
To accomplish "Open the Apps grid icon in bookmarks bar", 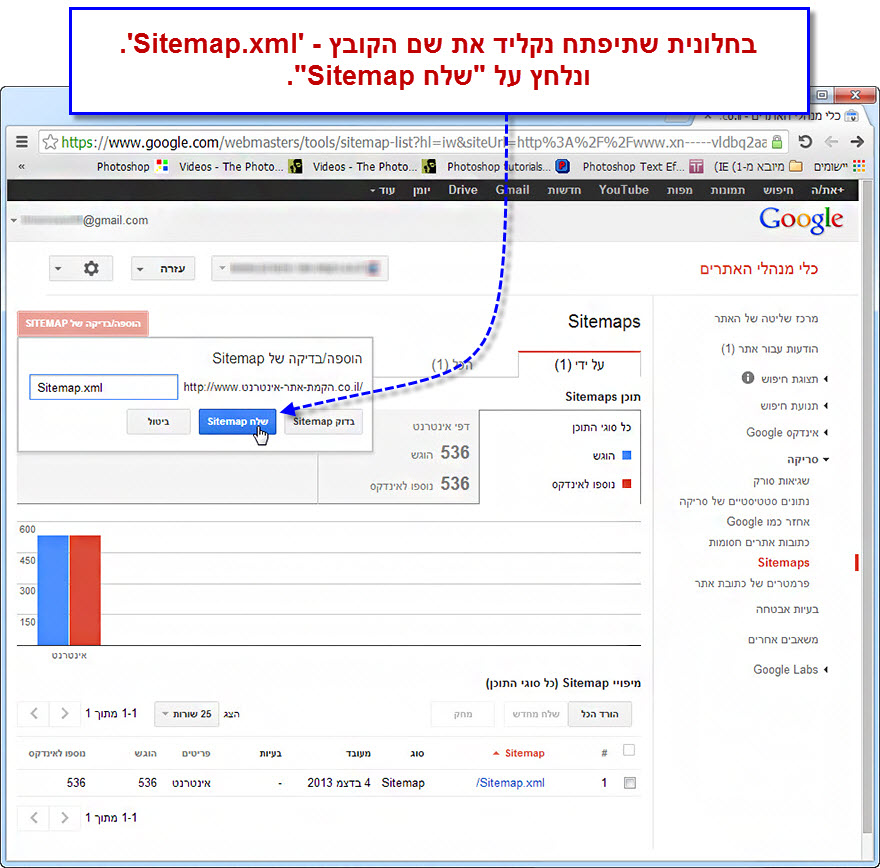I will click(859, 166).
